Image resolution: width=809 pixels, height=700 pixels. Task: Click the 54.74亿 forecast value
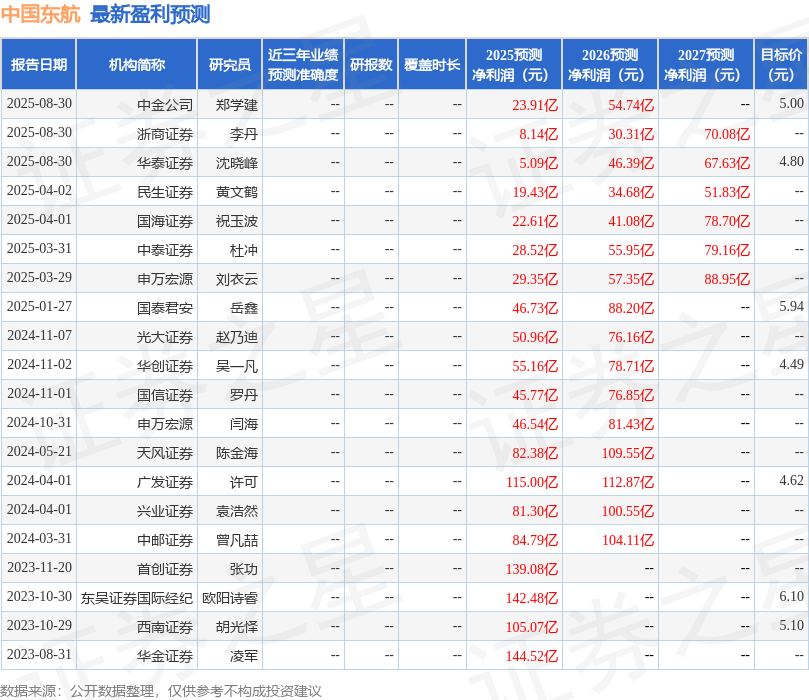(x=631, y=105)
